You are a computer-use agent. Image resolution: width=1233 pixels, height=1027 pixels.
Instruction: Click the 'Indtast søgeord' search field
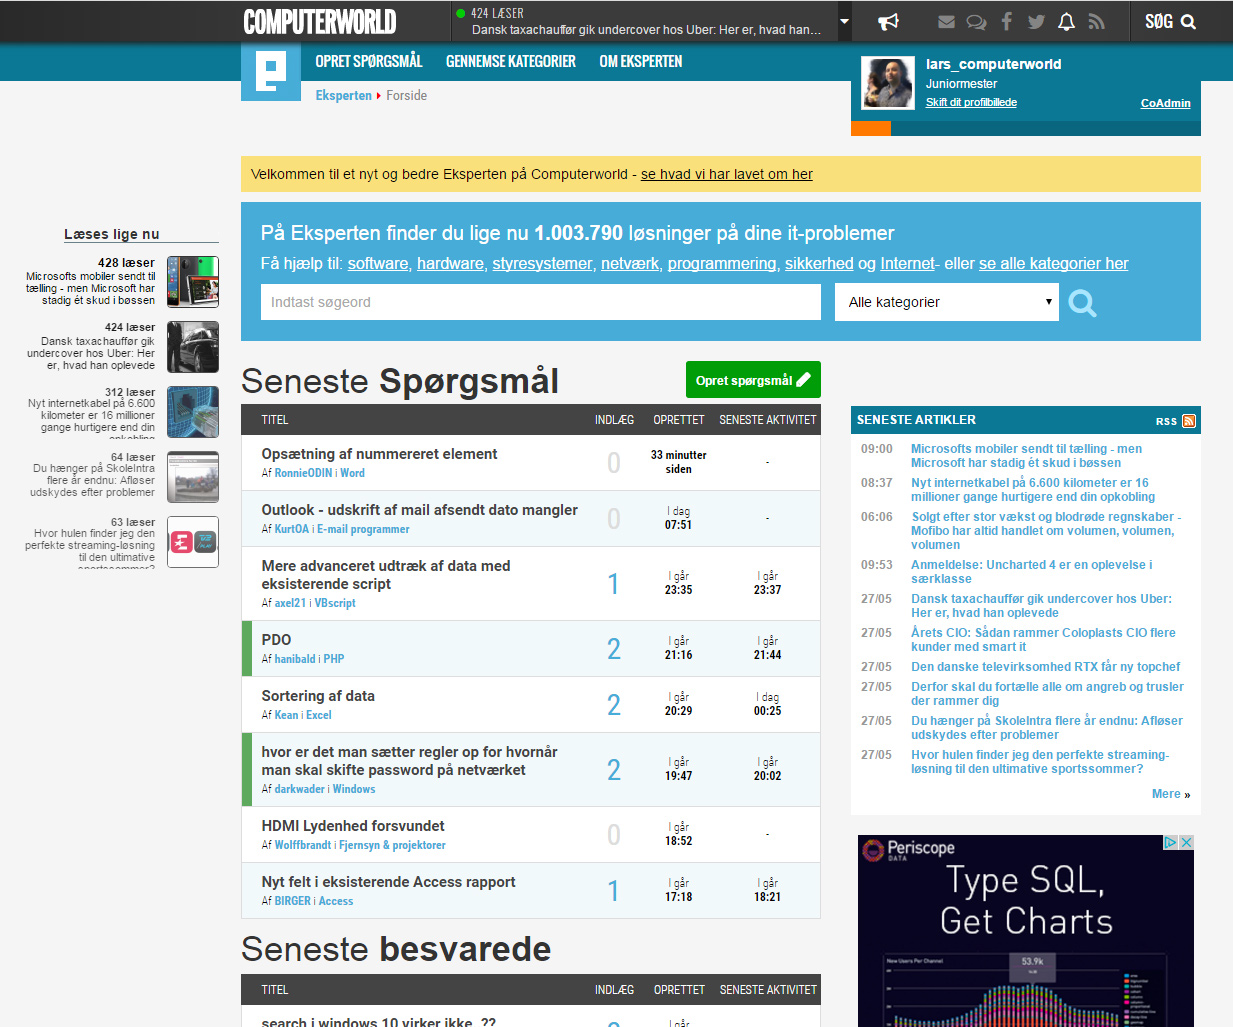coord(540,302)
